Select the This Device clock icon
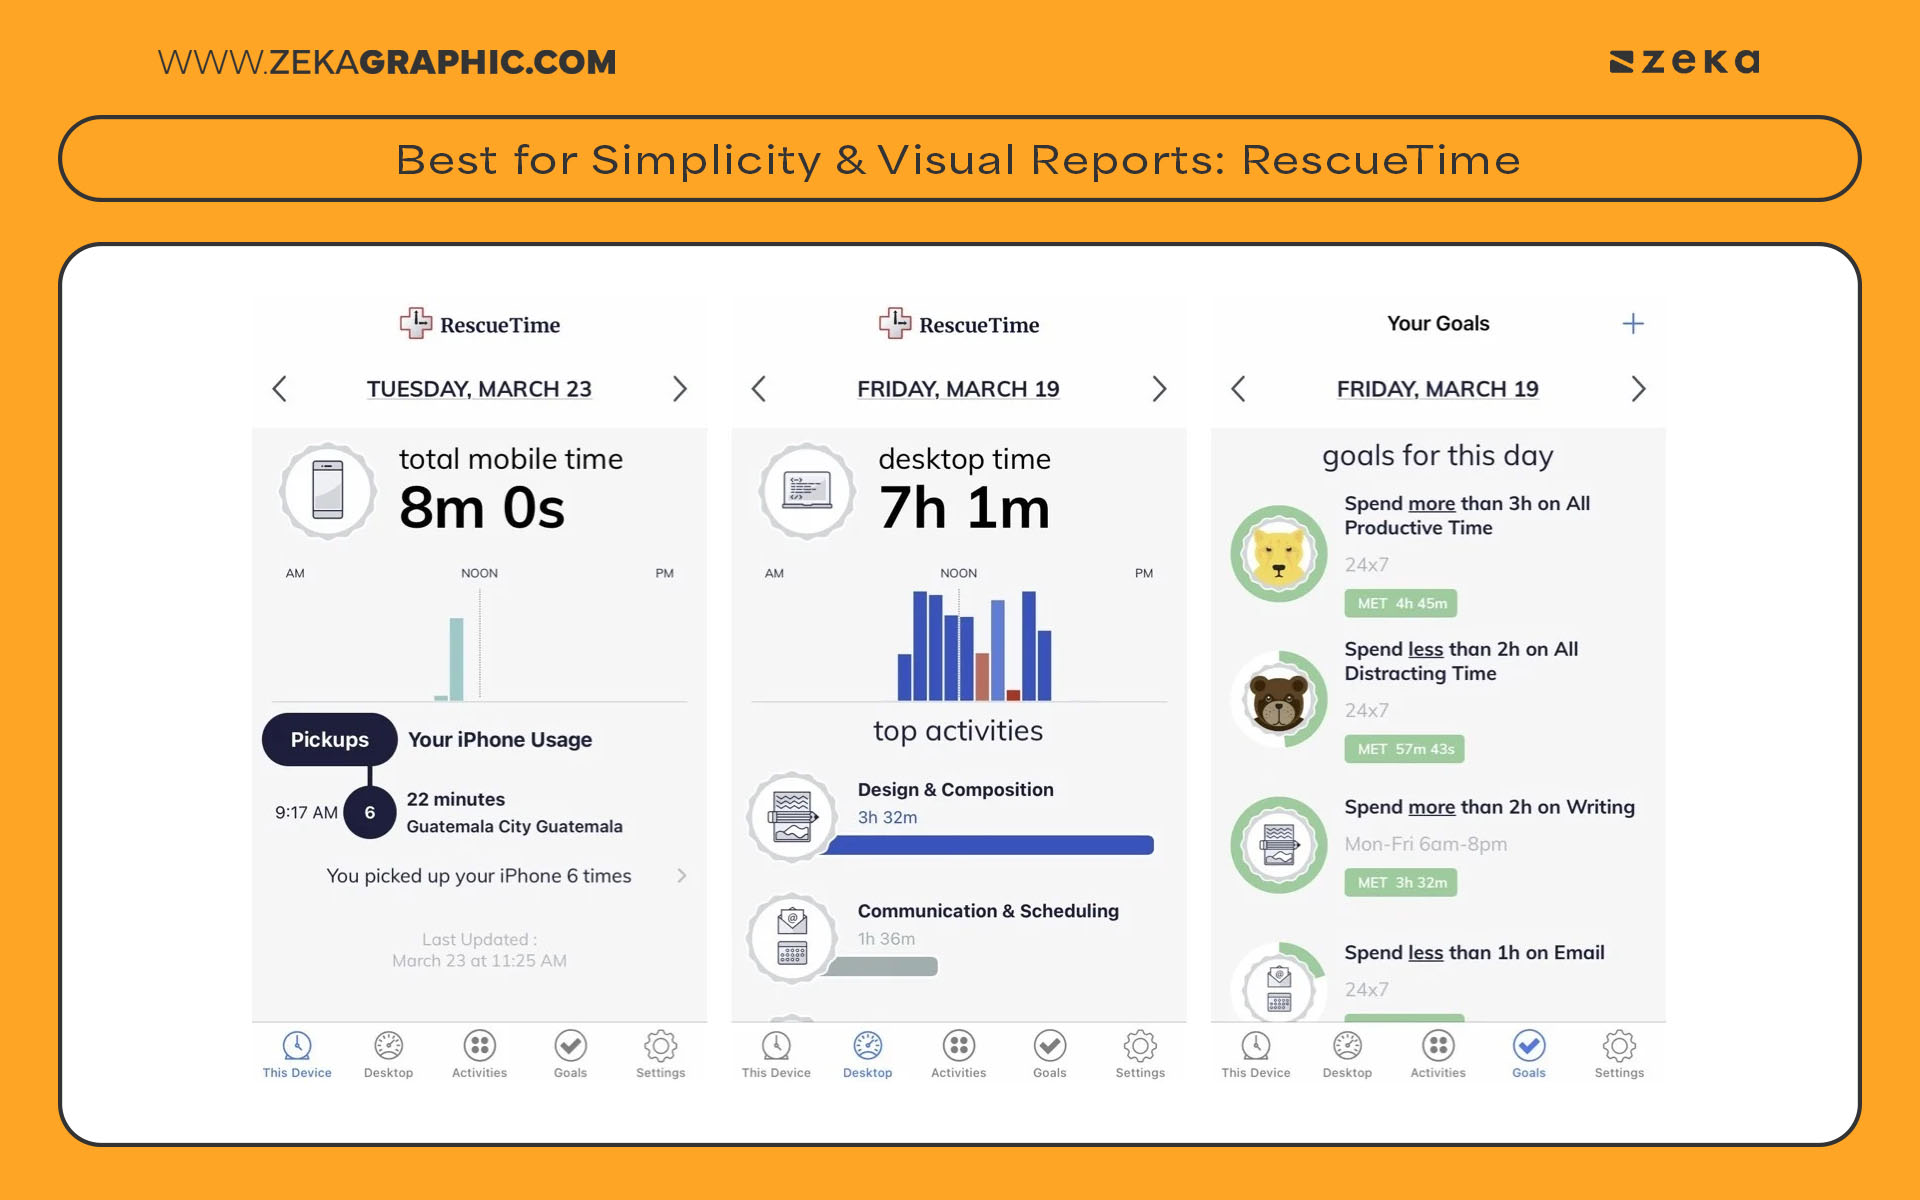The image size is (1920, 1200). 296,1045
